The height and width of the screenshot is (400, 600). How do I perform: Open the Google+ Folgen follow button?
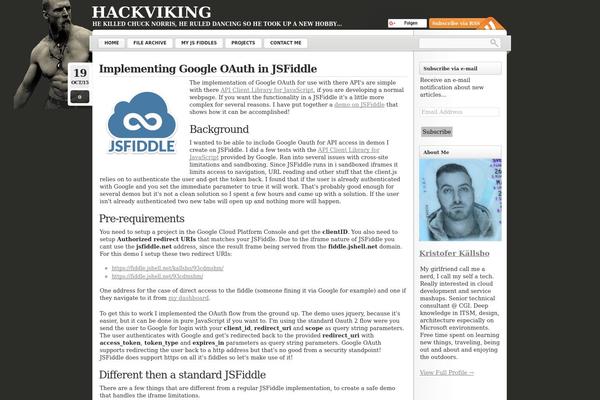(407, 23)
